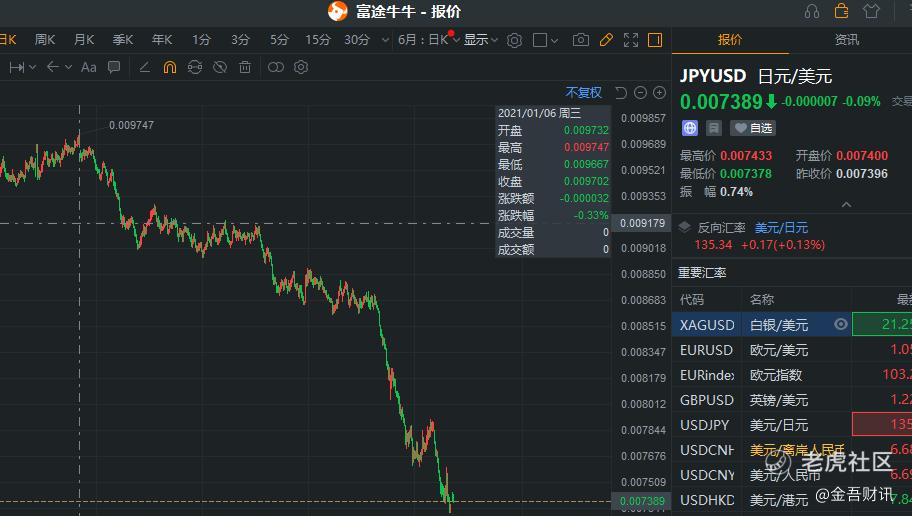Select GBPUSD 英镑/美元 row
This screenshot has height=516, width=912.
click(x=792, y=400)
